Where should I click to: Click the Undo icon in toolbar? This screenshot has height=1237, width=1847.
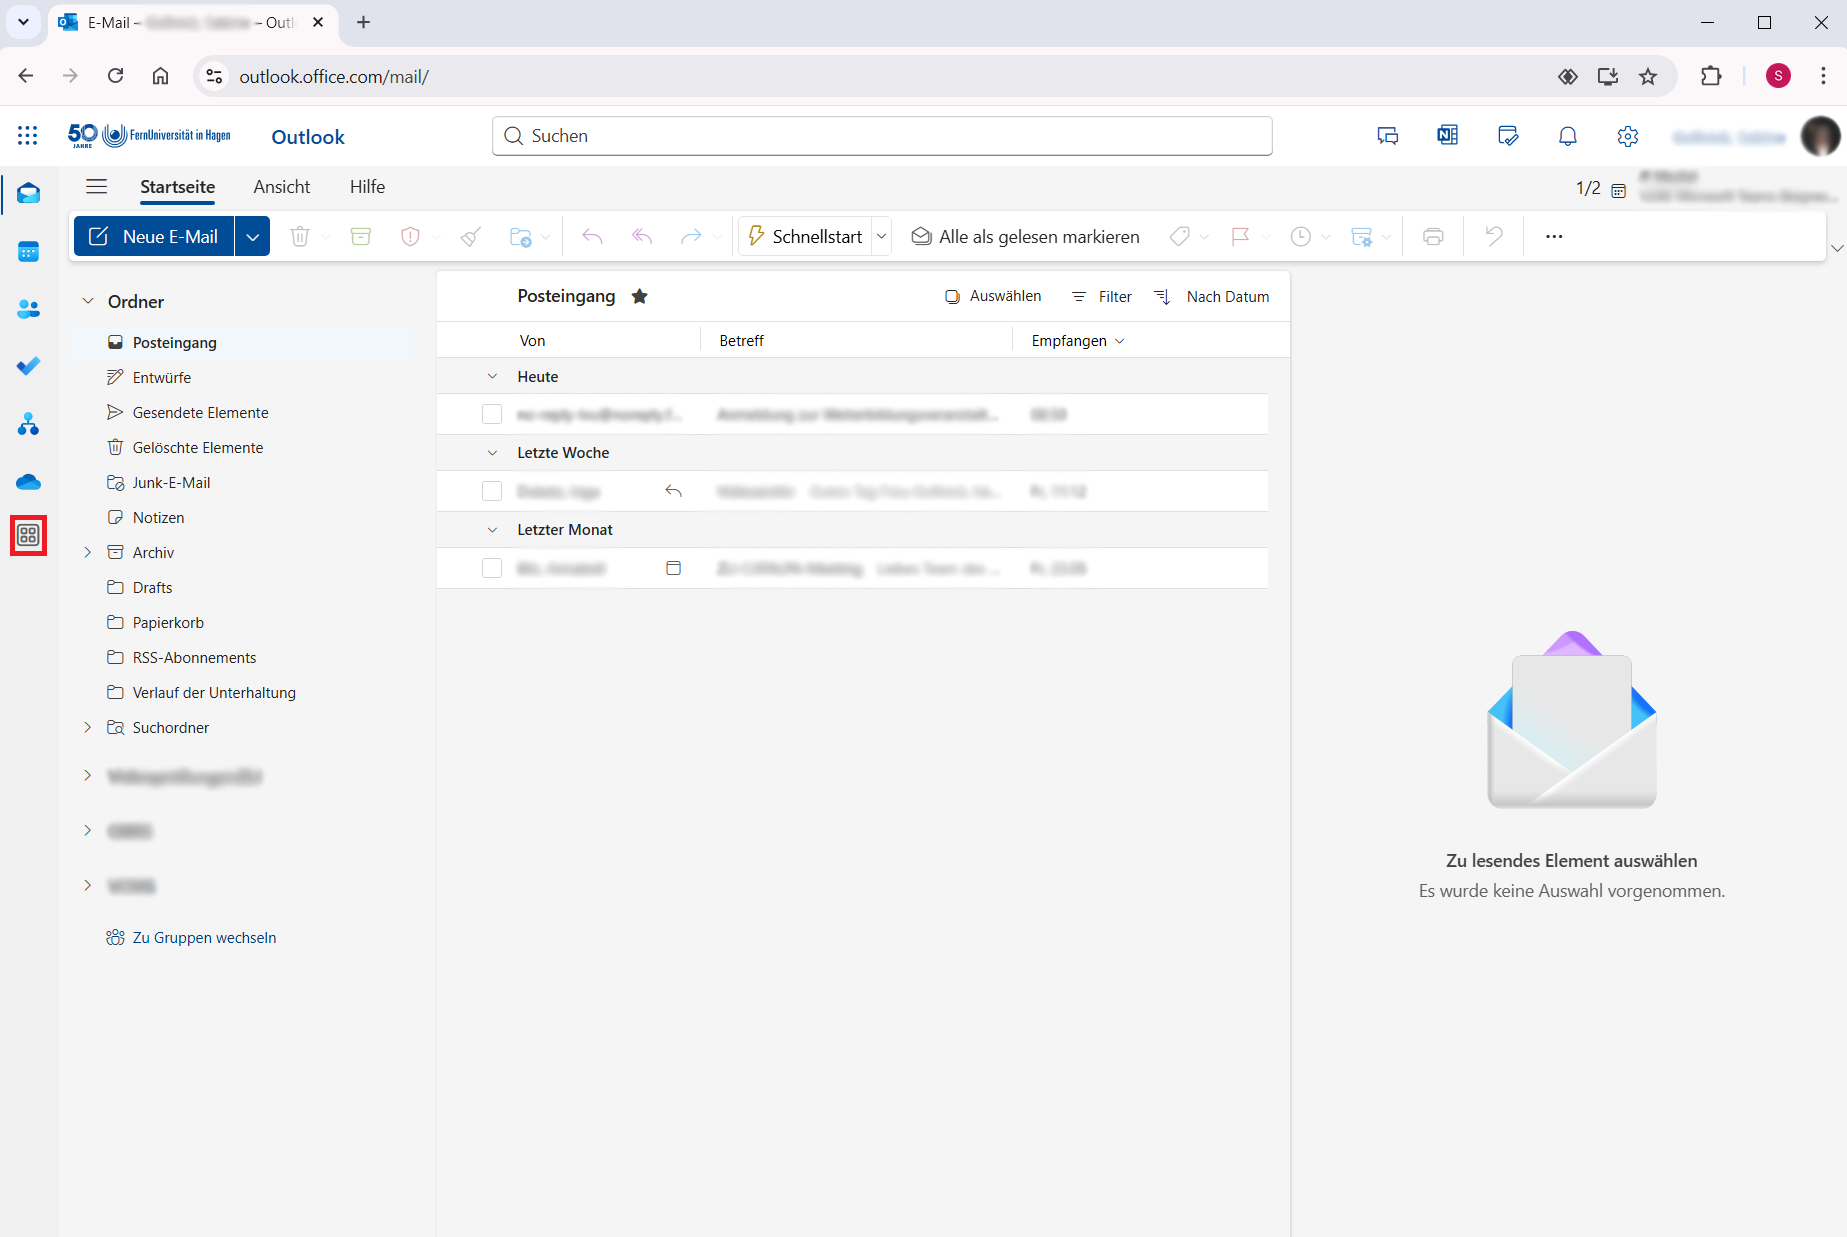point(1494,237)
